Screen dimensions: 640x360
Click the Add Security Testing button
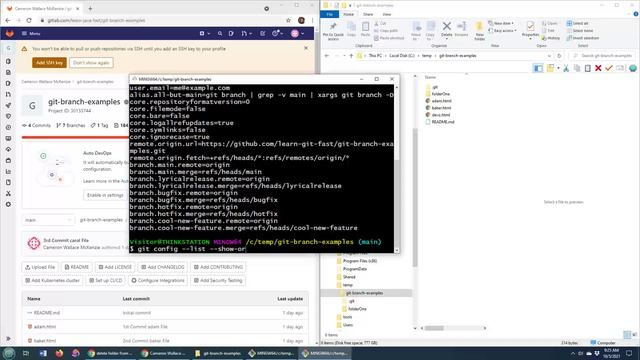click(x=218, y=281)
